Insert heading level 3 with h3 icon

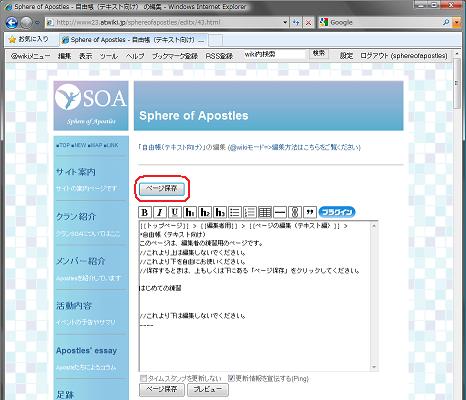pos(220,212)
